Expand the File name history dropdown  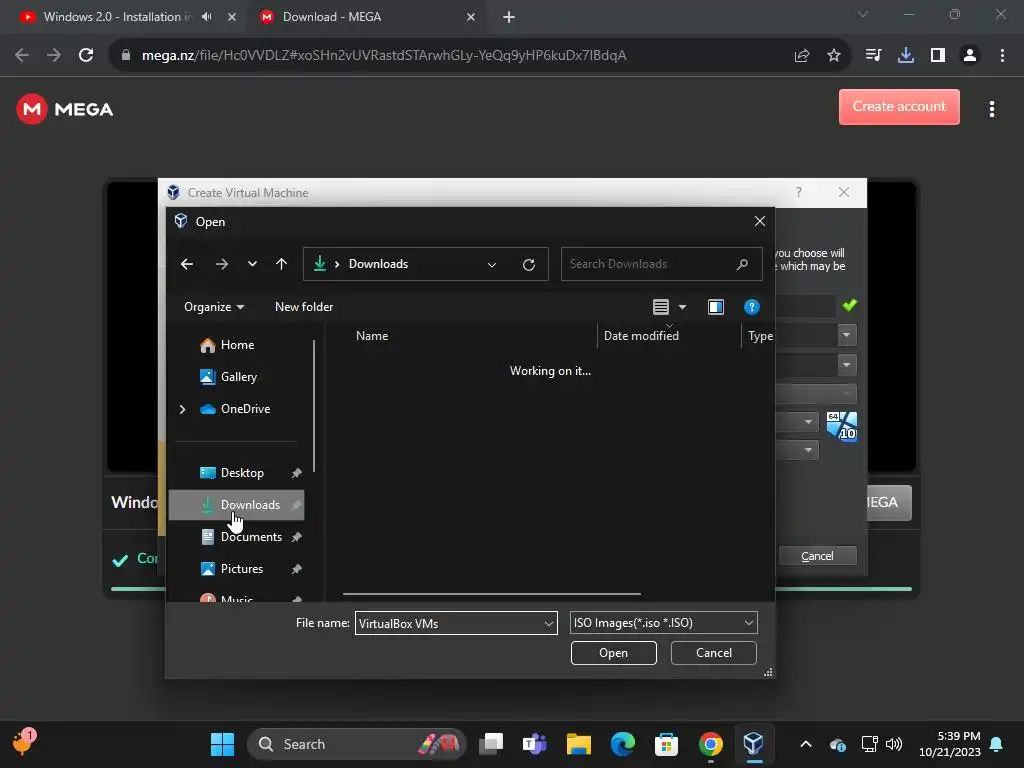[549, 623]
